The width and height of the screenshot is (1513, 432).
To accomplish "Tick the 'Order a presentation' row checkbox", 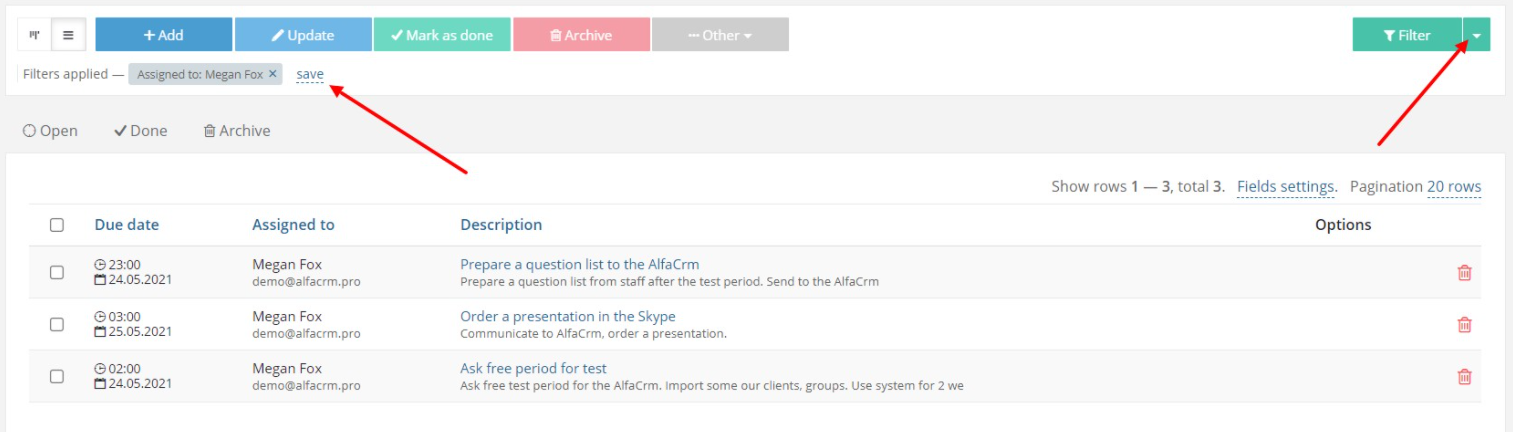I will pos(57,324).
